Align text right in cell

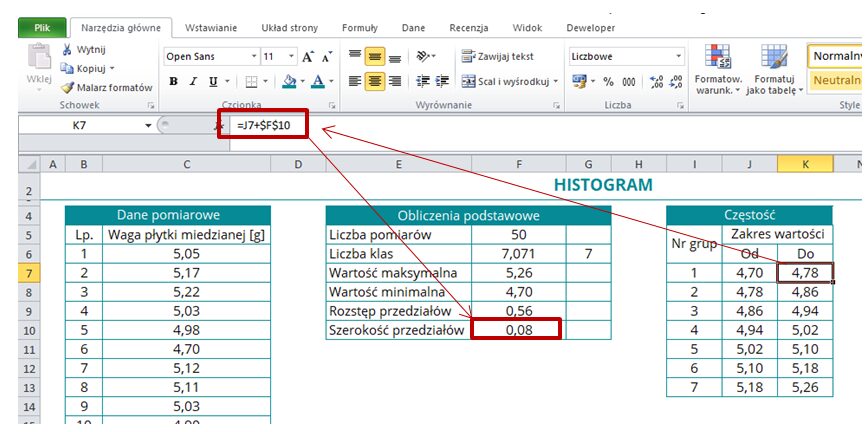(395, 81)
